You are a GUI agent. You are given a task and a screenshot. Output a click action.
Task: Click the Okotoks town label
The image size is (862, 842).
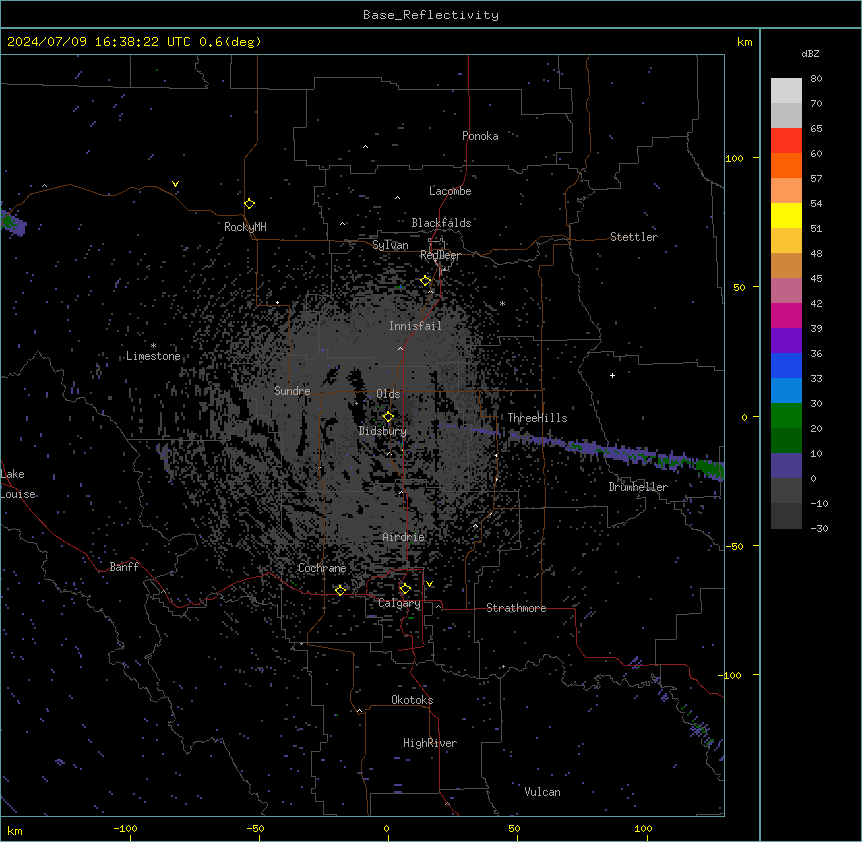pos(412,700)
